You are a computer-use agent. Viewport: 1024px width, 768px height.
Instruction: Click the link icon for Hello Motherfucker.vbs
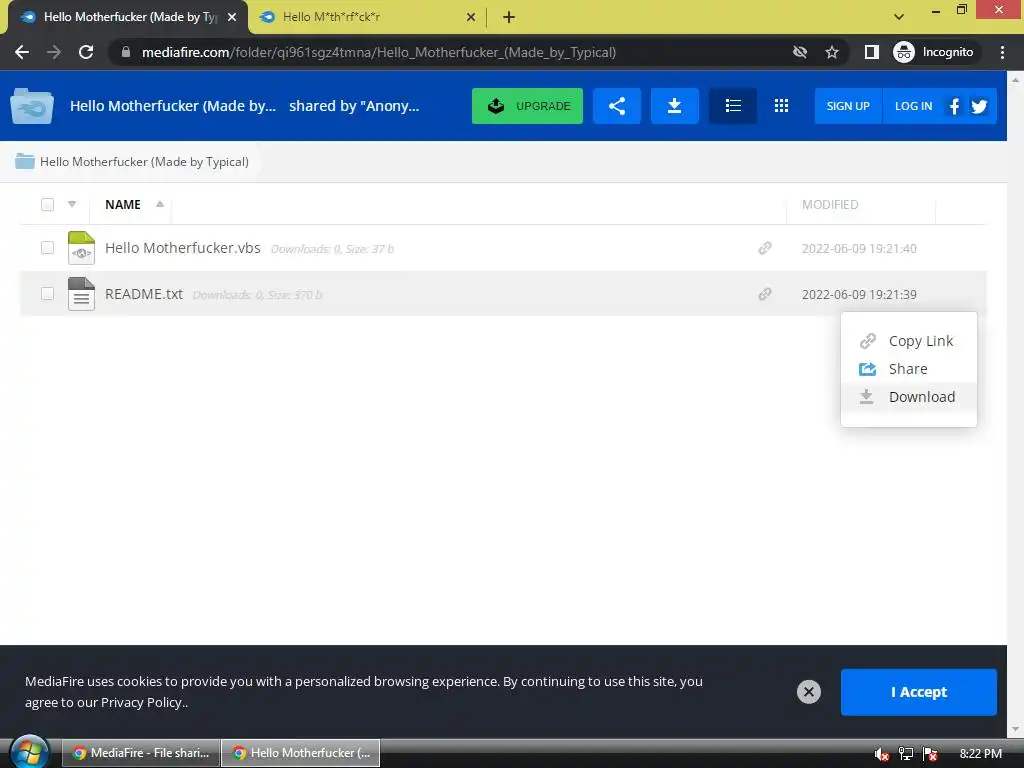tap(765, 248)
